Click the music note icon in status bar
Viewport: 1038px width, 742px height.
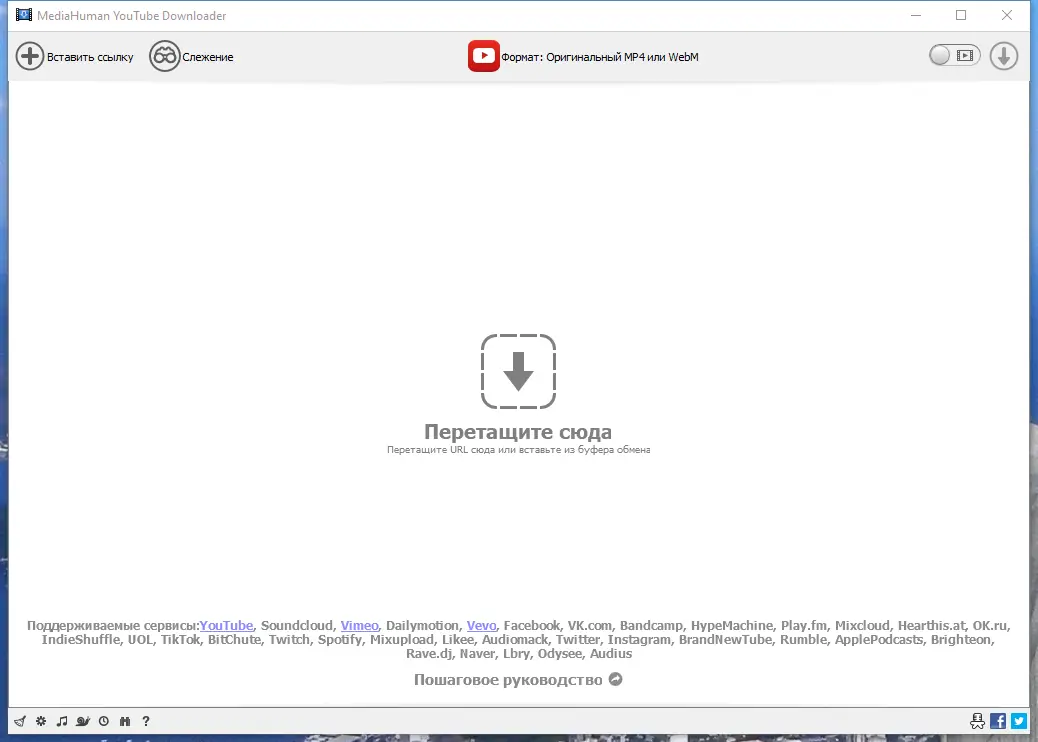pos(62,721)
